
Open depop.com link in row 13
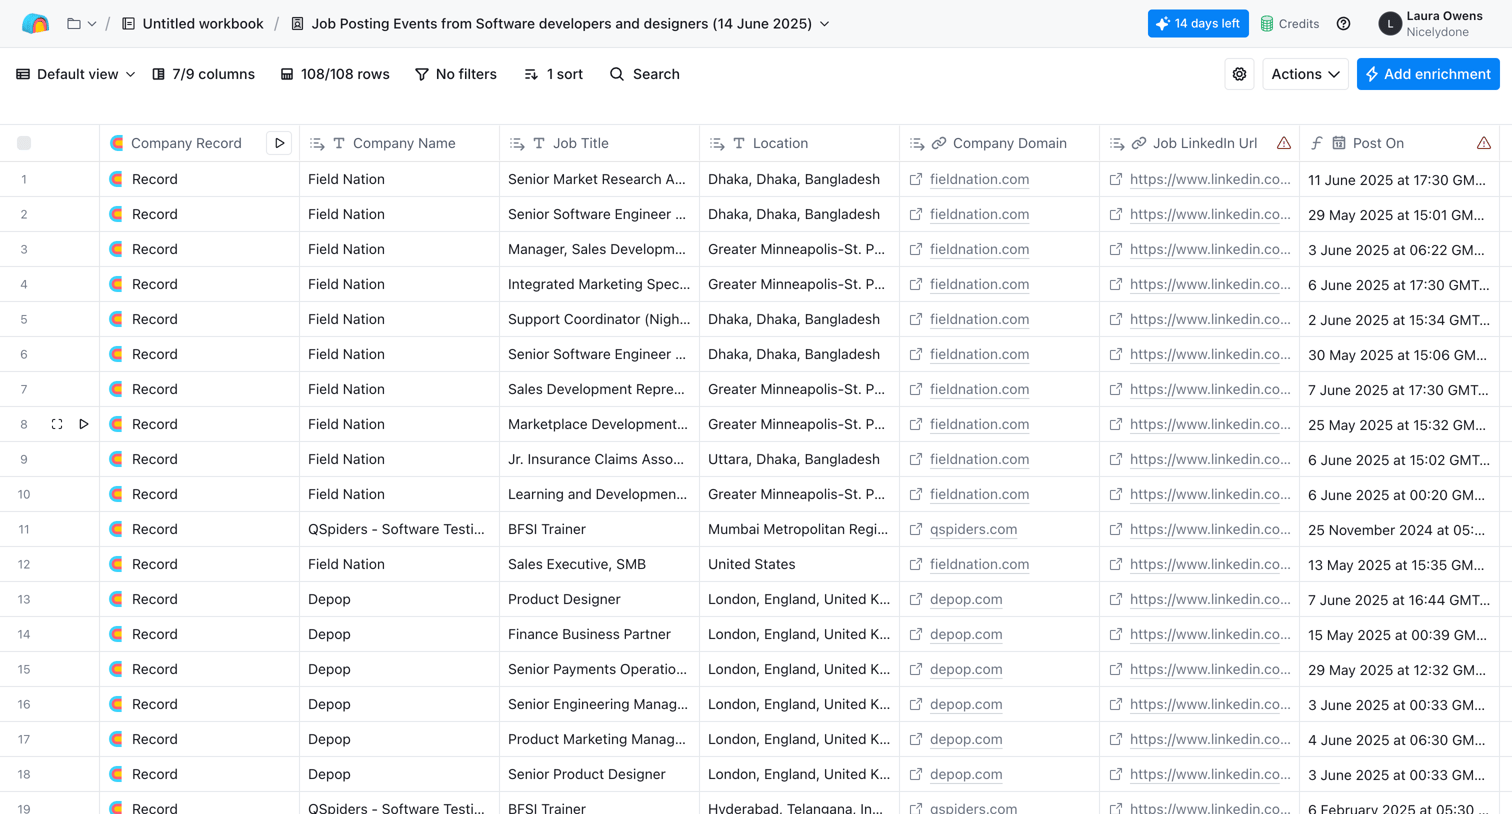point(966,599)
